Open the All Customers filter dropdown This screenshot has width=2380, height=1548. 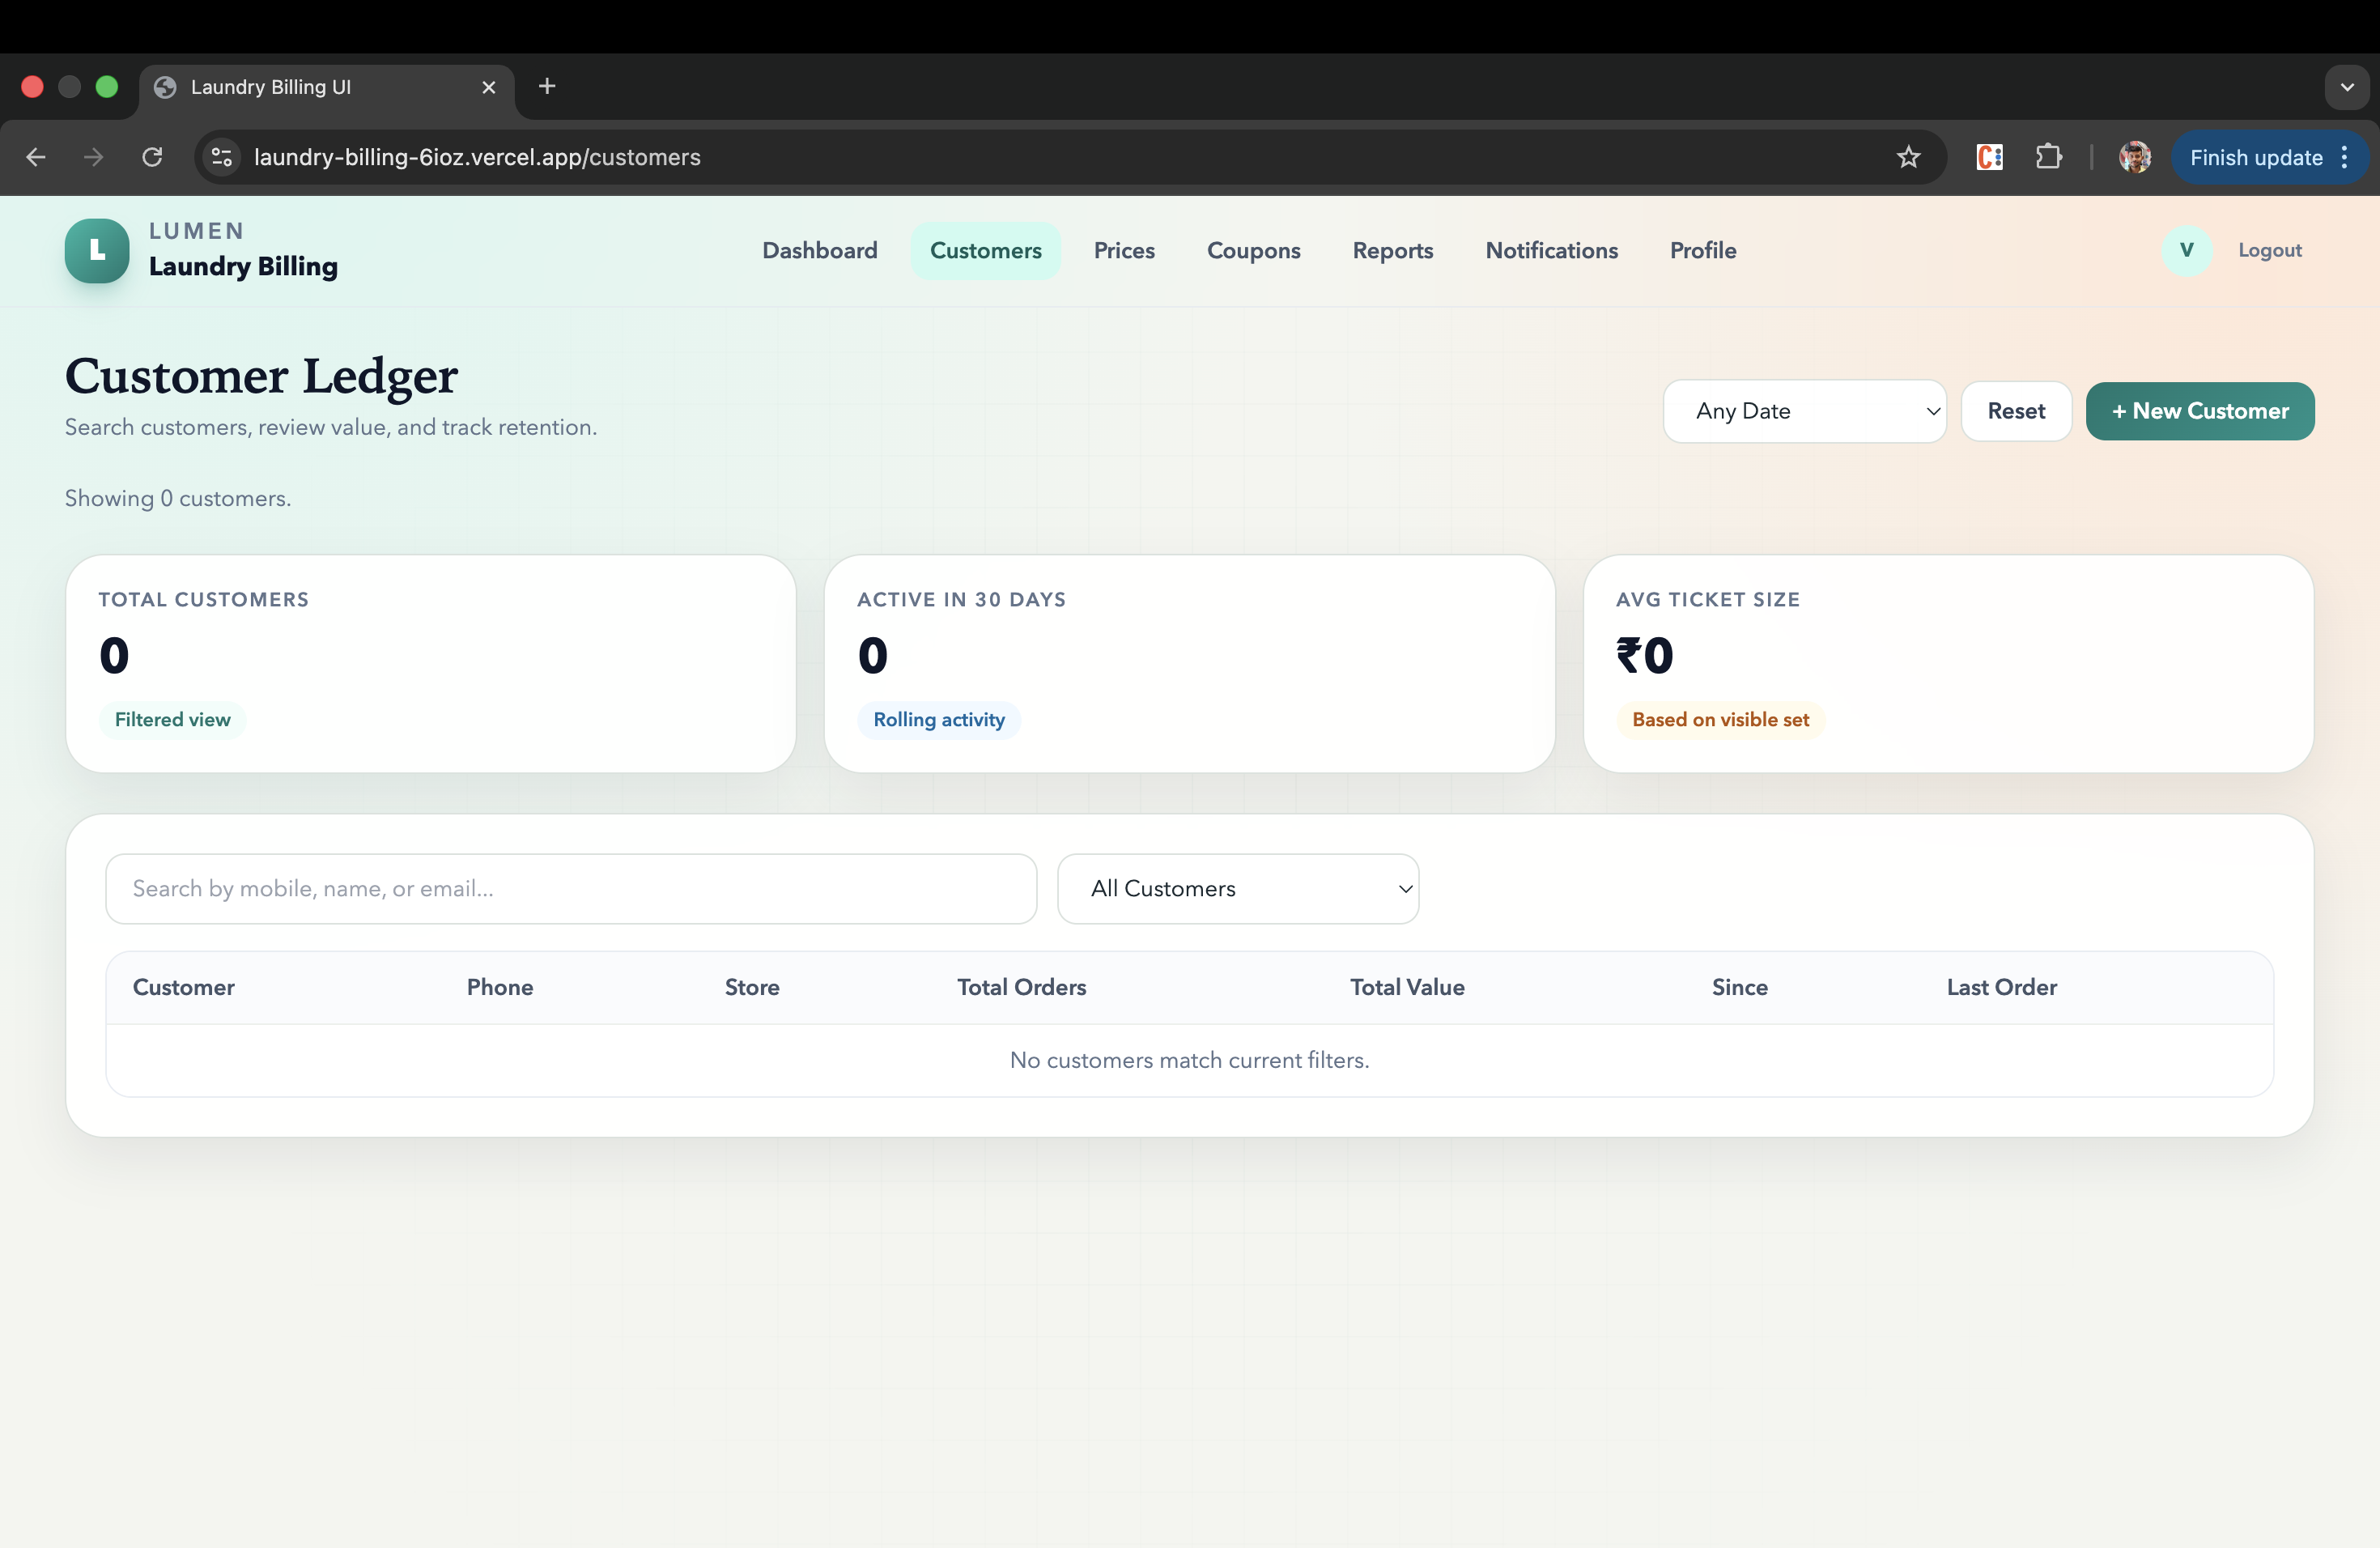point(1237,889)
